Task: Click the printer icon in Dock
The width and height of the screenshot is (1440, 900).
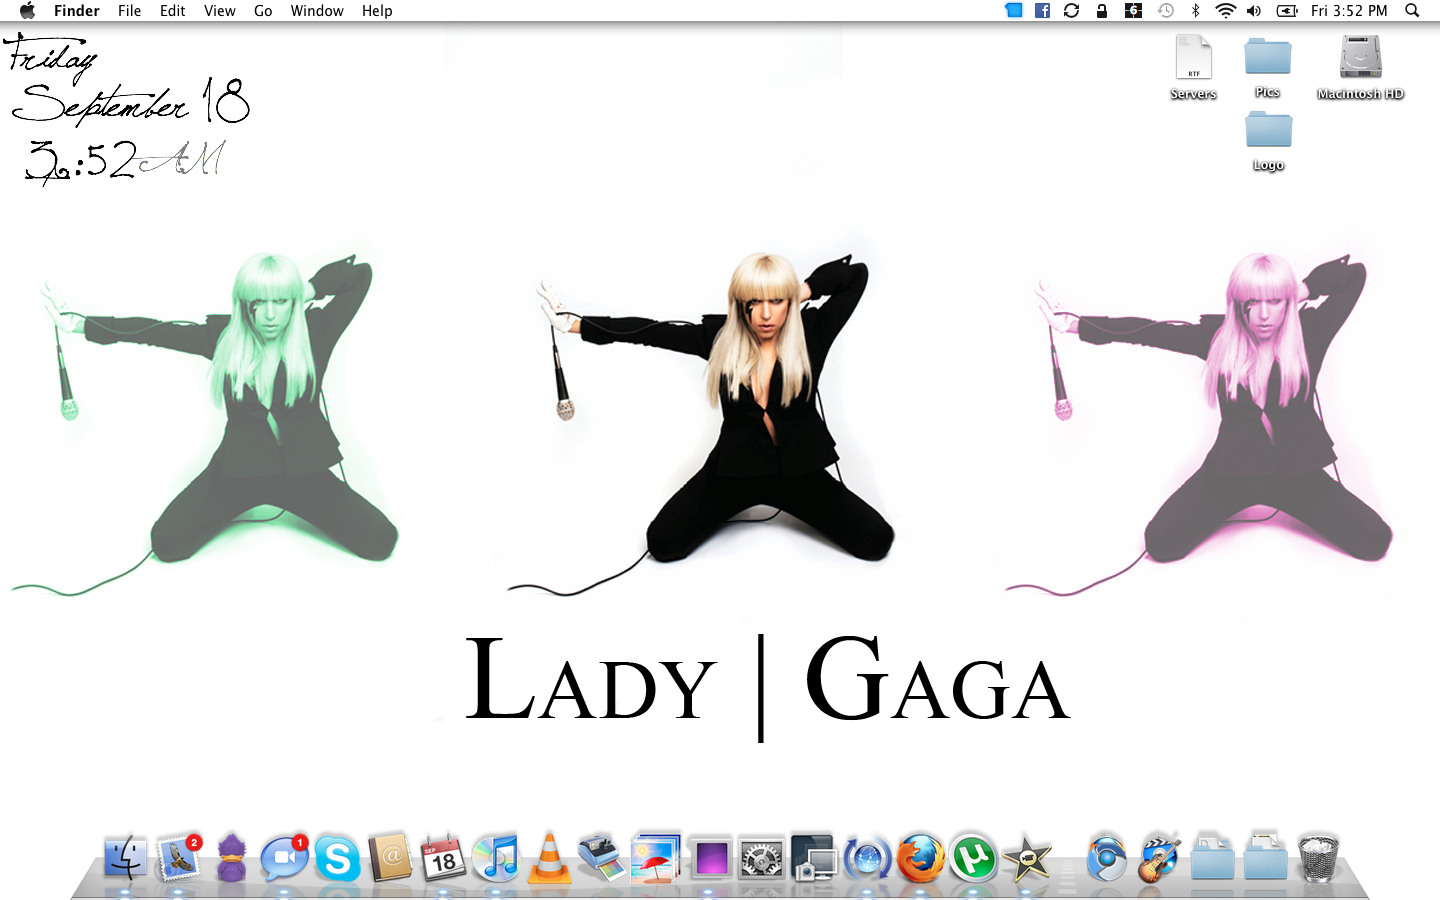Action: click(x=602, y=858)
